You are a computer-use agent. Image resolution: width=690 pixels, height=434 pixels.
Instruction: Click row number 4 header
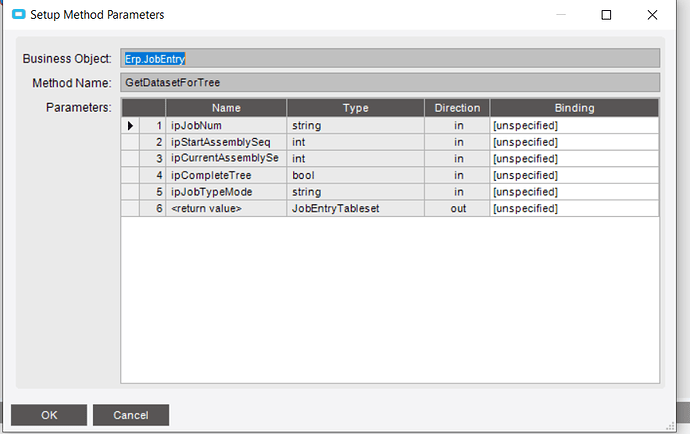coord(153,175)
